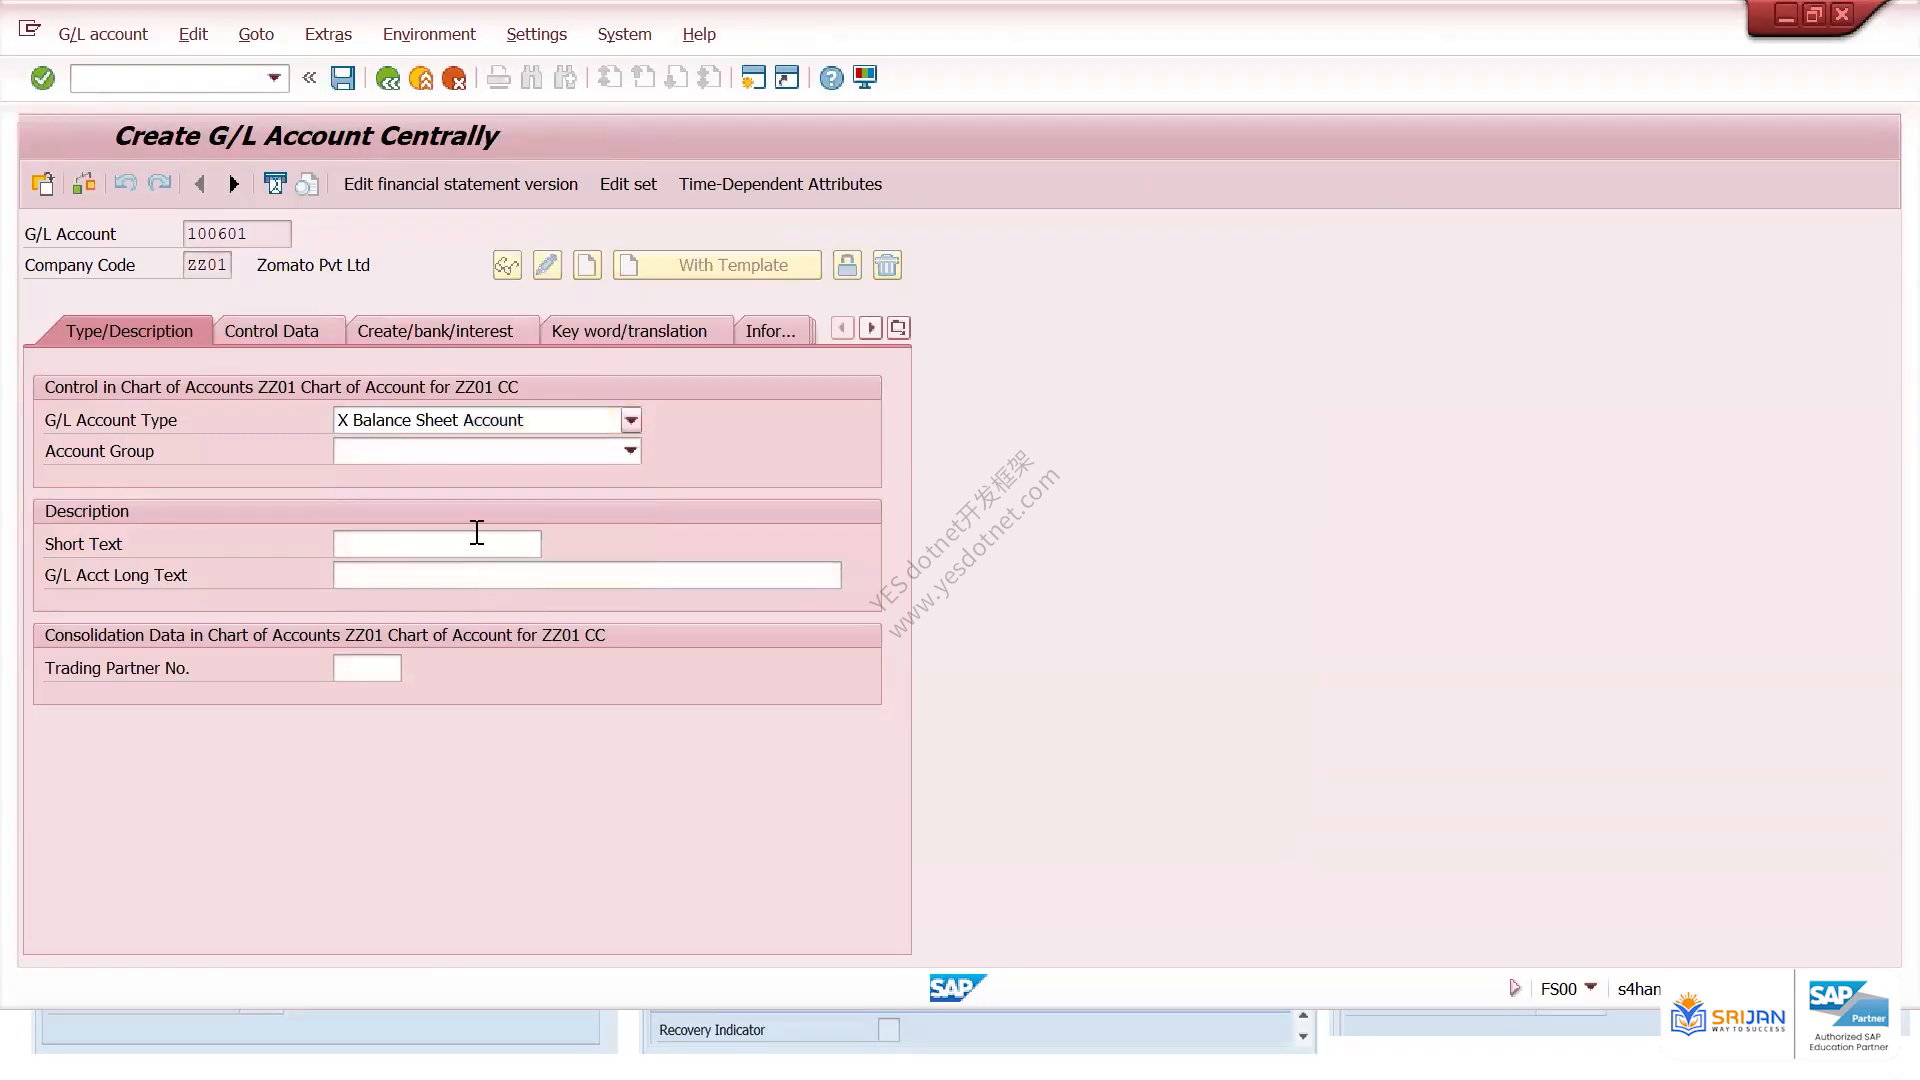Click the Find binoculars icon
Screen dimensions: 1920x1080
click(532, 78)
